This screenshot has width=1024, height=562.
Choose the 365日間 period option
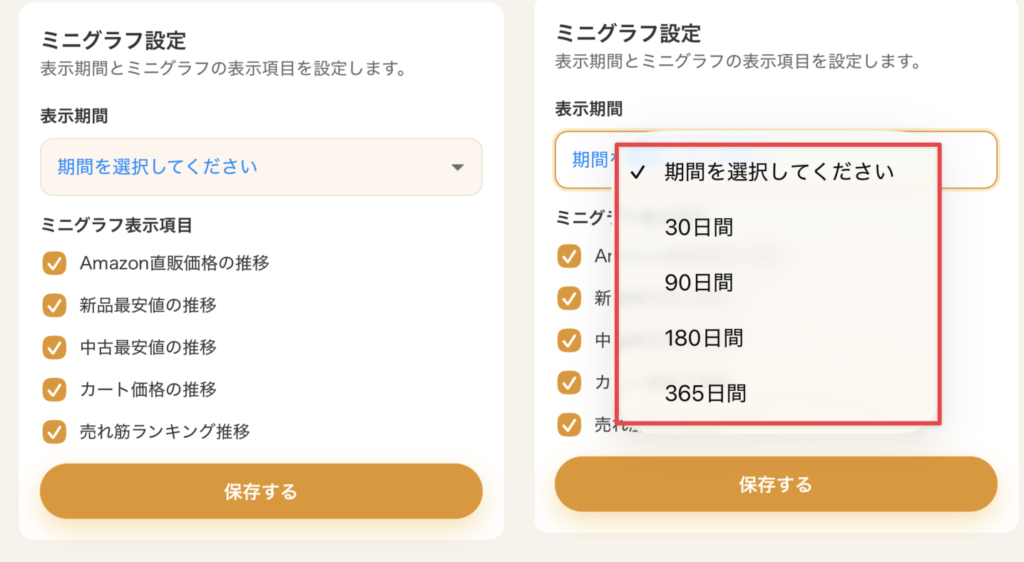click(705, 393)
